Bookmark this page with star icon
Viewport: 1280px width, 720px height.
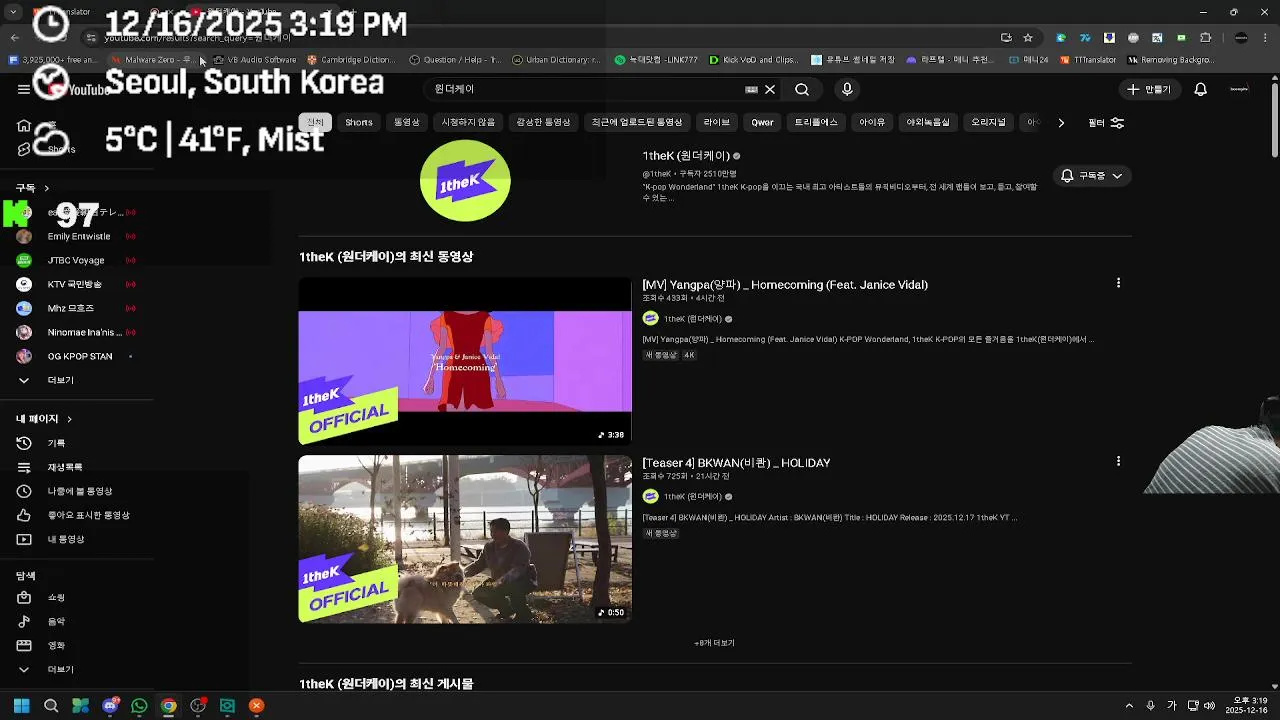click(1028, 38)
